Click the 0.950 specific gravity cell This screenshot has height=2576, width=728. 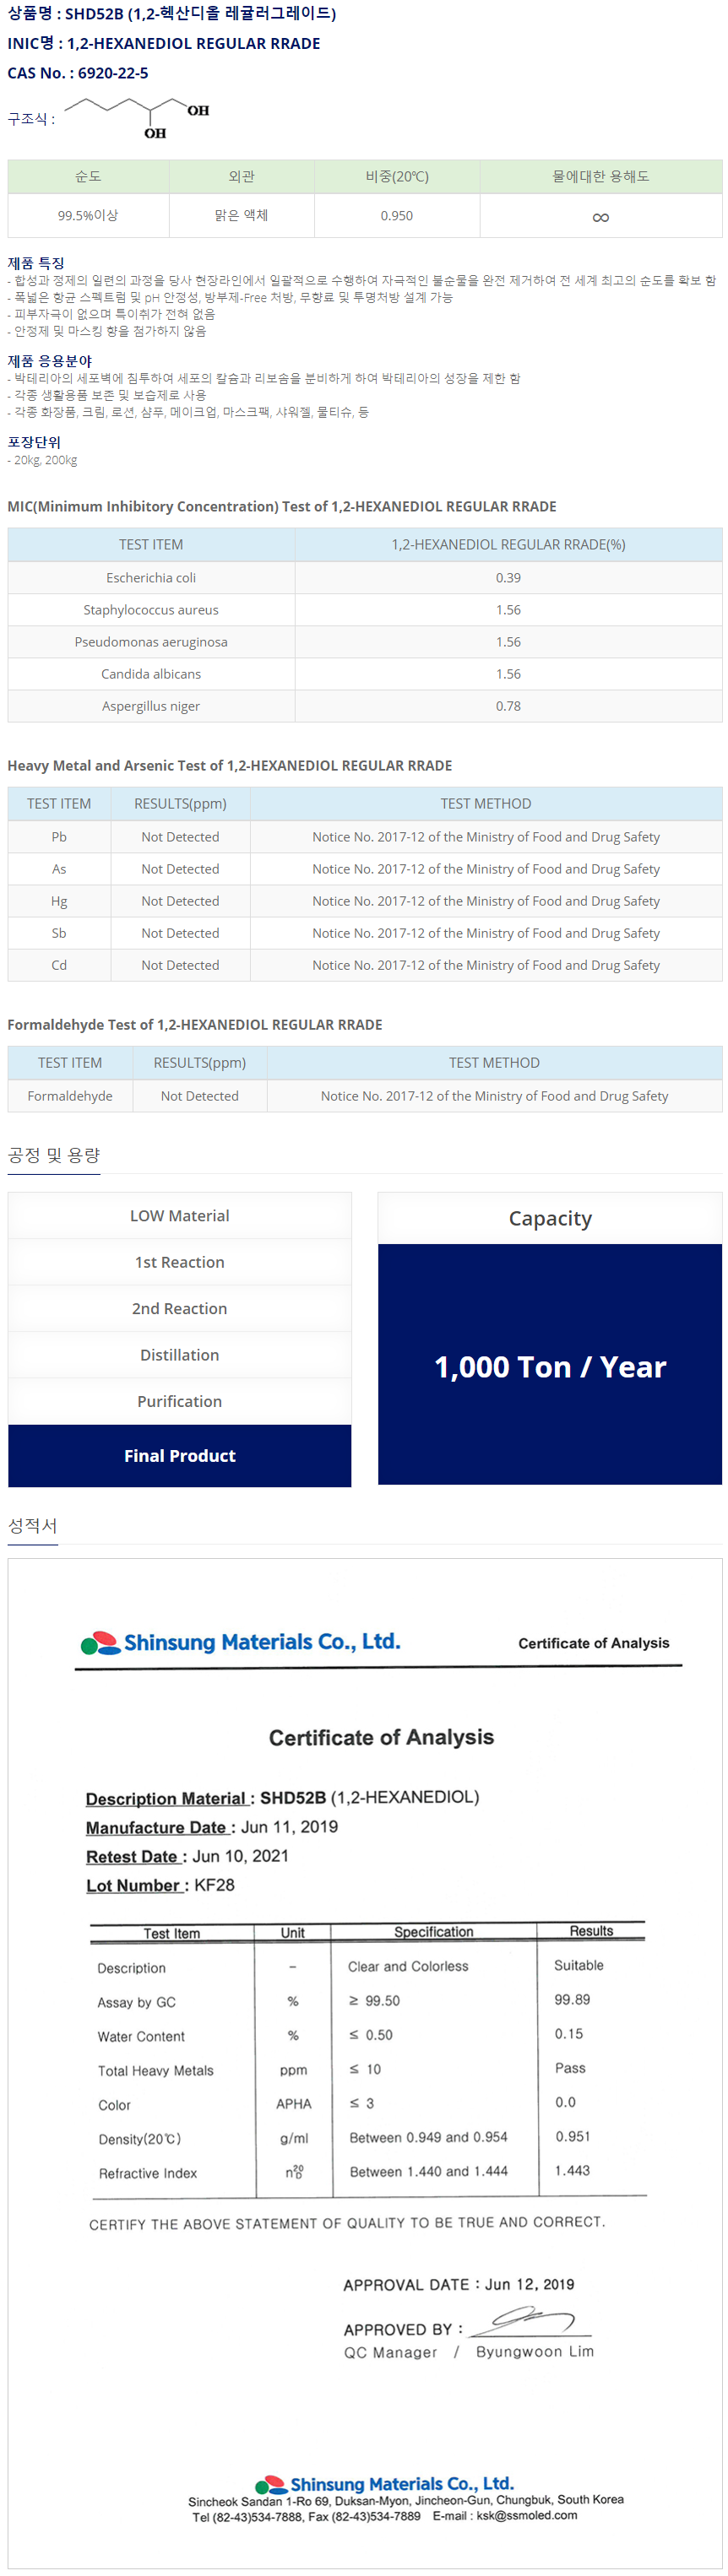(x=397, y=215)
